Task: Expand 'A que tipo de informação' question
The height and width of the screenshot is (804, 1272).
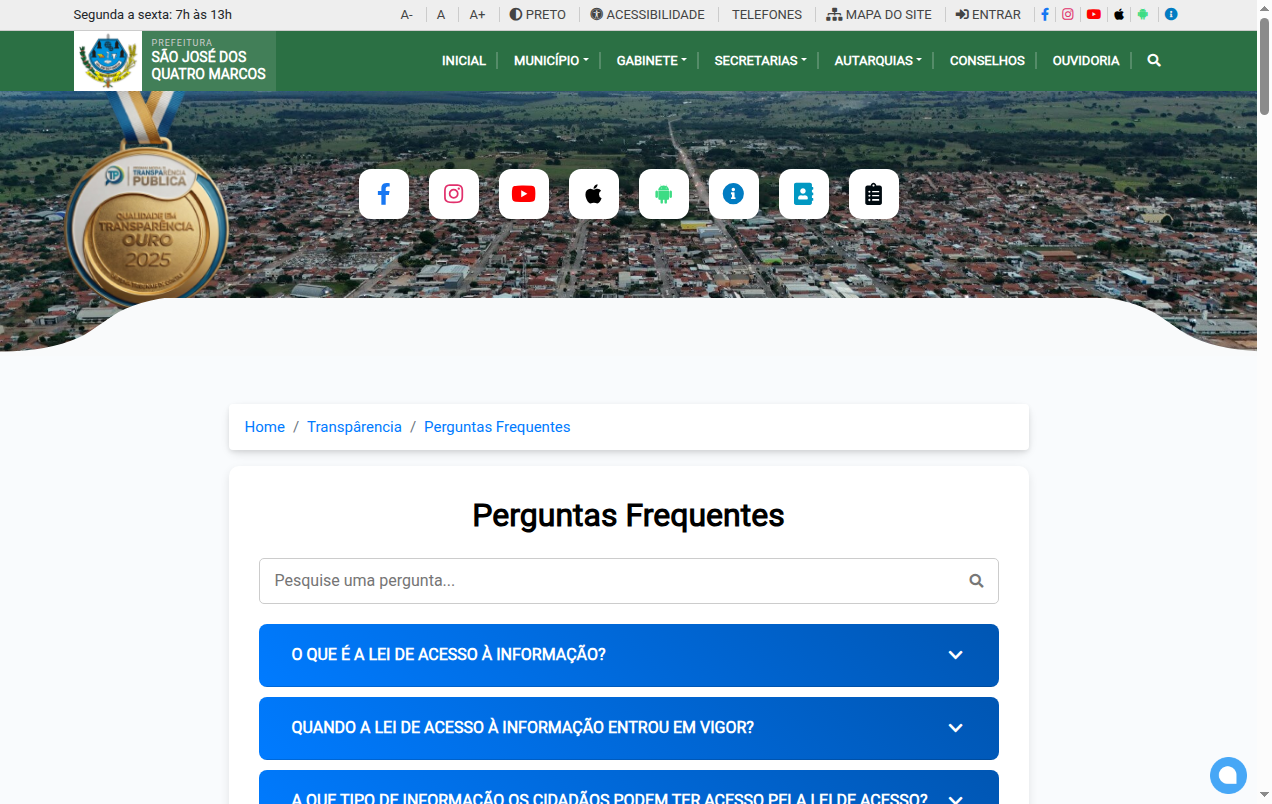Action: (629, 788)
